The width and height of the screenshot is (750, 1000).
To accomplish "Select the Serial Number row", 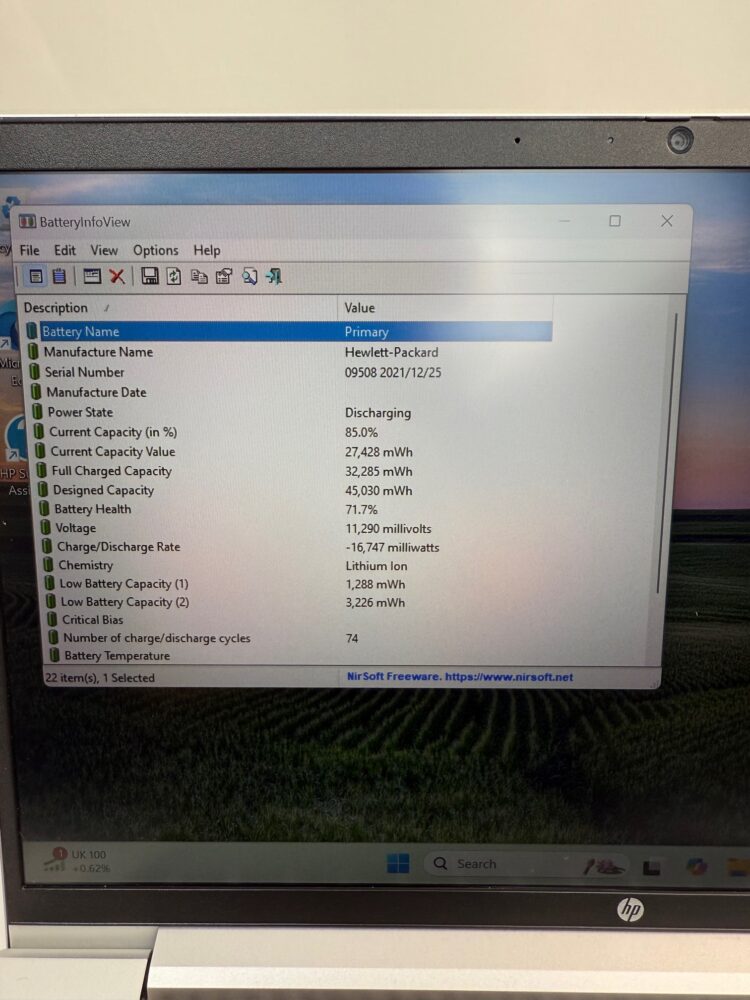I will [x=291, y=372].
